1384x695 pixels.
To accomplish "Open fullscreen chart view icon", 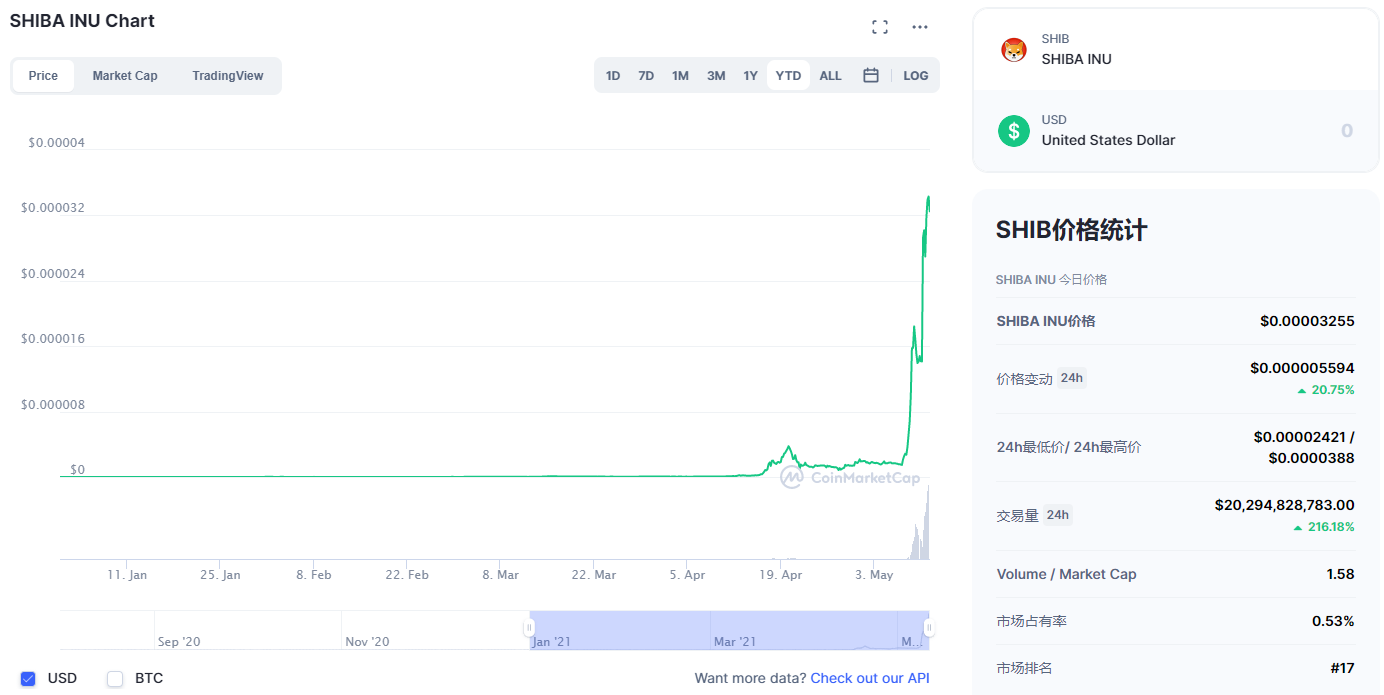I will pyautogui.click(x=880, y=27).
